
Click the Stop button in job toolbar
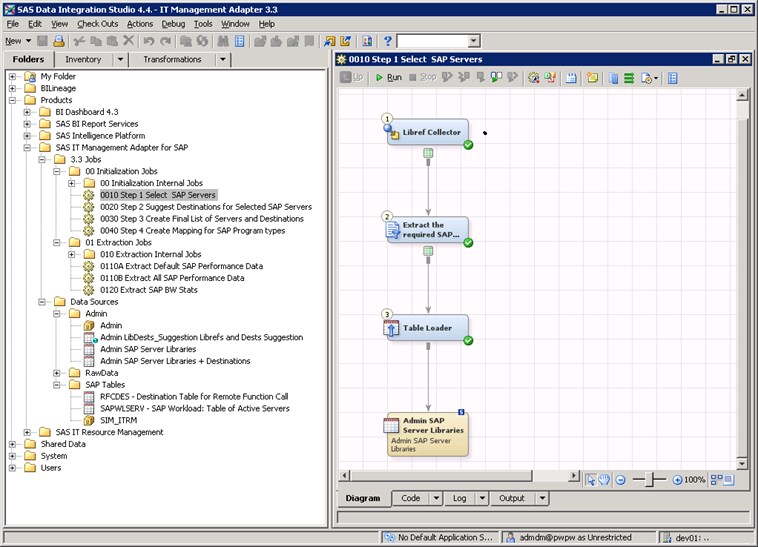423,77
